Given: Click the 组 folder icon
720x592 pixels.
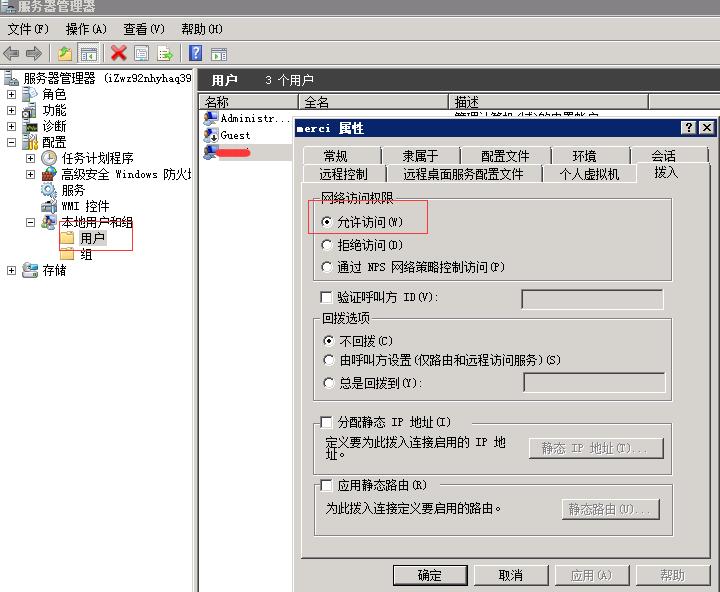Looking at the screenshot, I should (67, 254).
